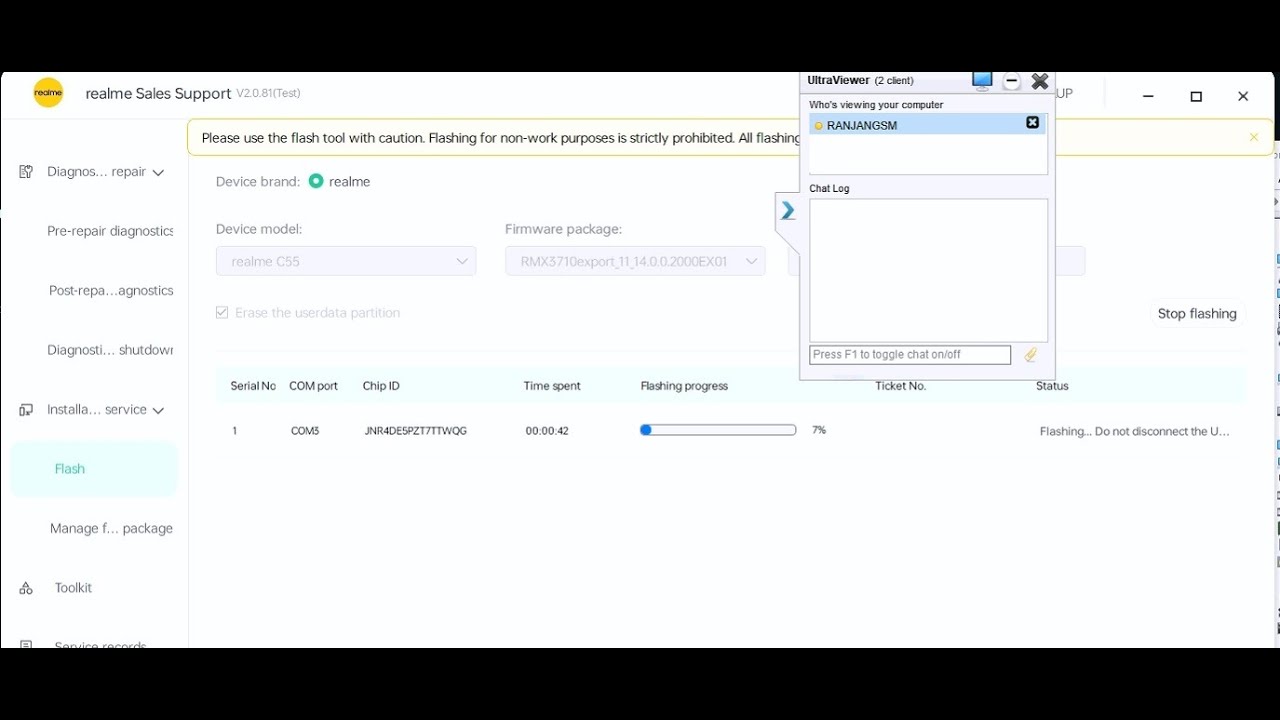Click the Time spent column header

pyautogui.click(x=552, y=386)
